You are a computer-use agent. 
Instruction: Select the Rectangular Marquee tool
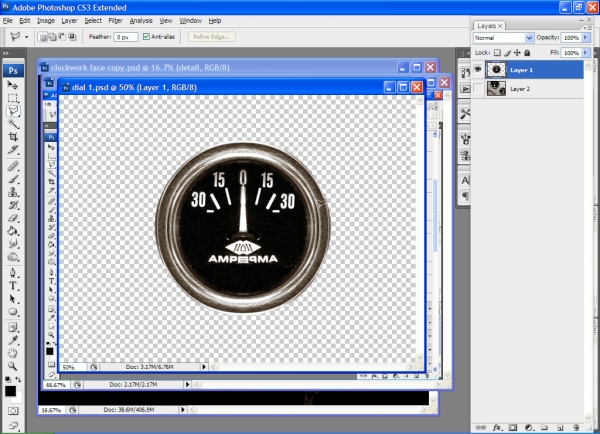tap(13, 98)
